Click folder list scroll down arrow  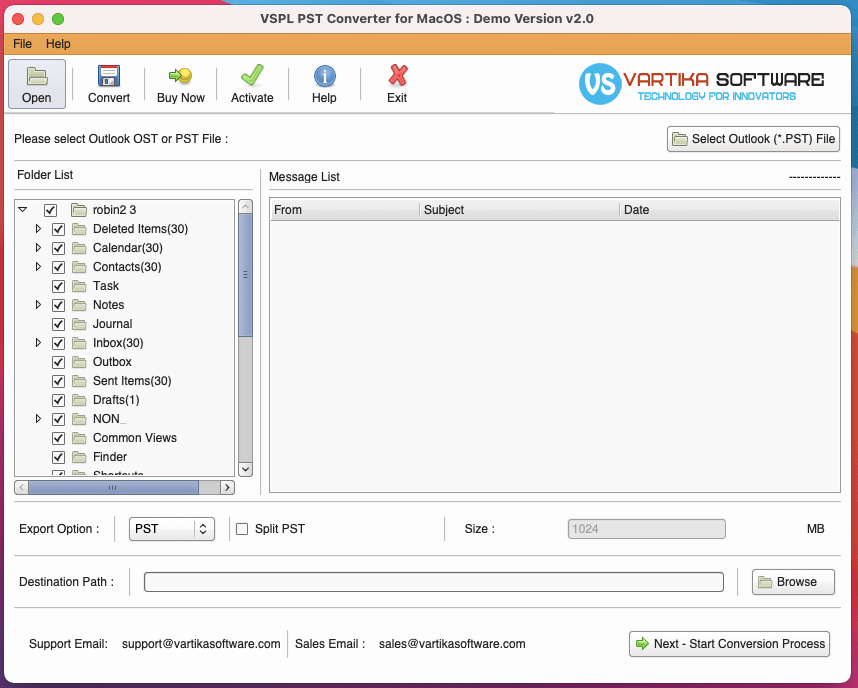(x=246, y=469)
